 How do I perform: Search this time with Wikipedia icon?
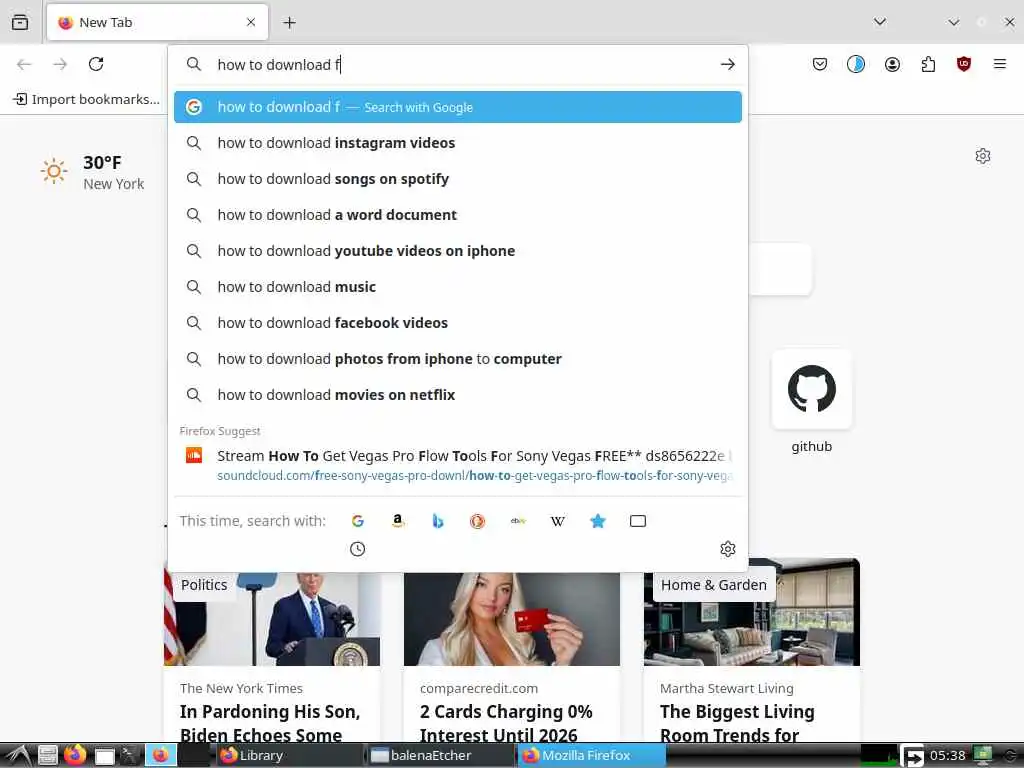(558, 521)
